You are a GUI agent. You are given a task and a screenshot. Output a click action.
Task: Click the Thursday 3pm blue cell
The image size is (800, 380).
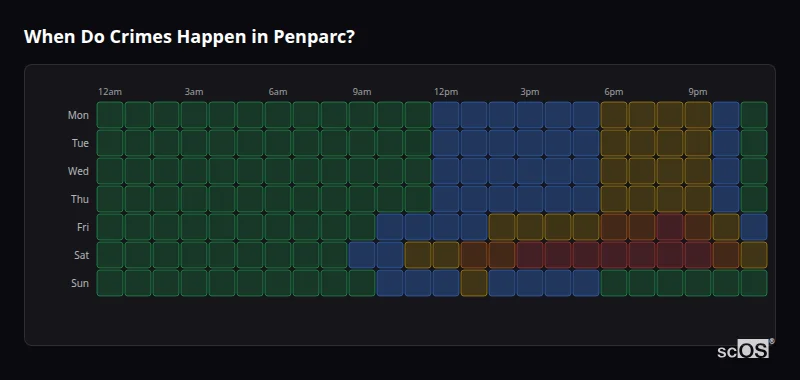(x=530, y=199)
